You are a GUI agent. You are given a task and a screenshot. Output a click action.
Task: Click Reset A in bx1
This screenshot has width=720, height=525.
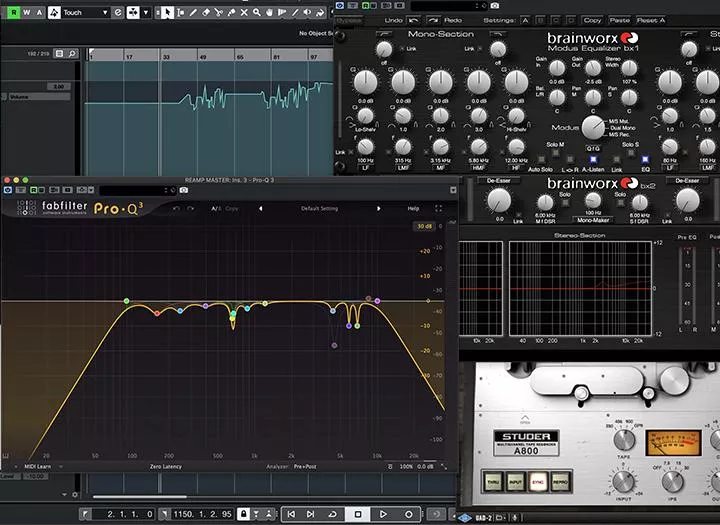pos(651,20)
